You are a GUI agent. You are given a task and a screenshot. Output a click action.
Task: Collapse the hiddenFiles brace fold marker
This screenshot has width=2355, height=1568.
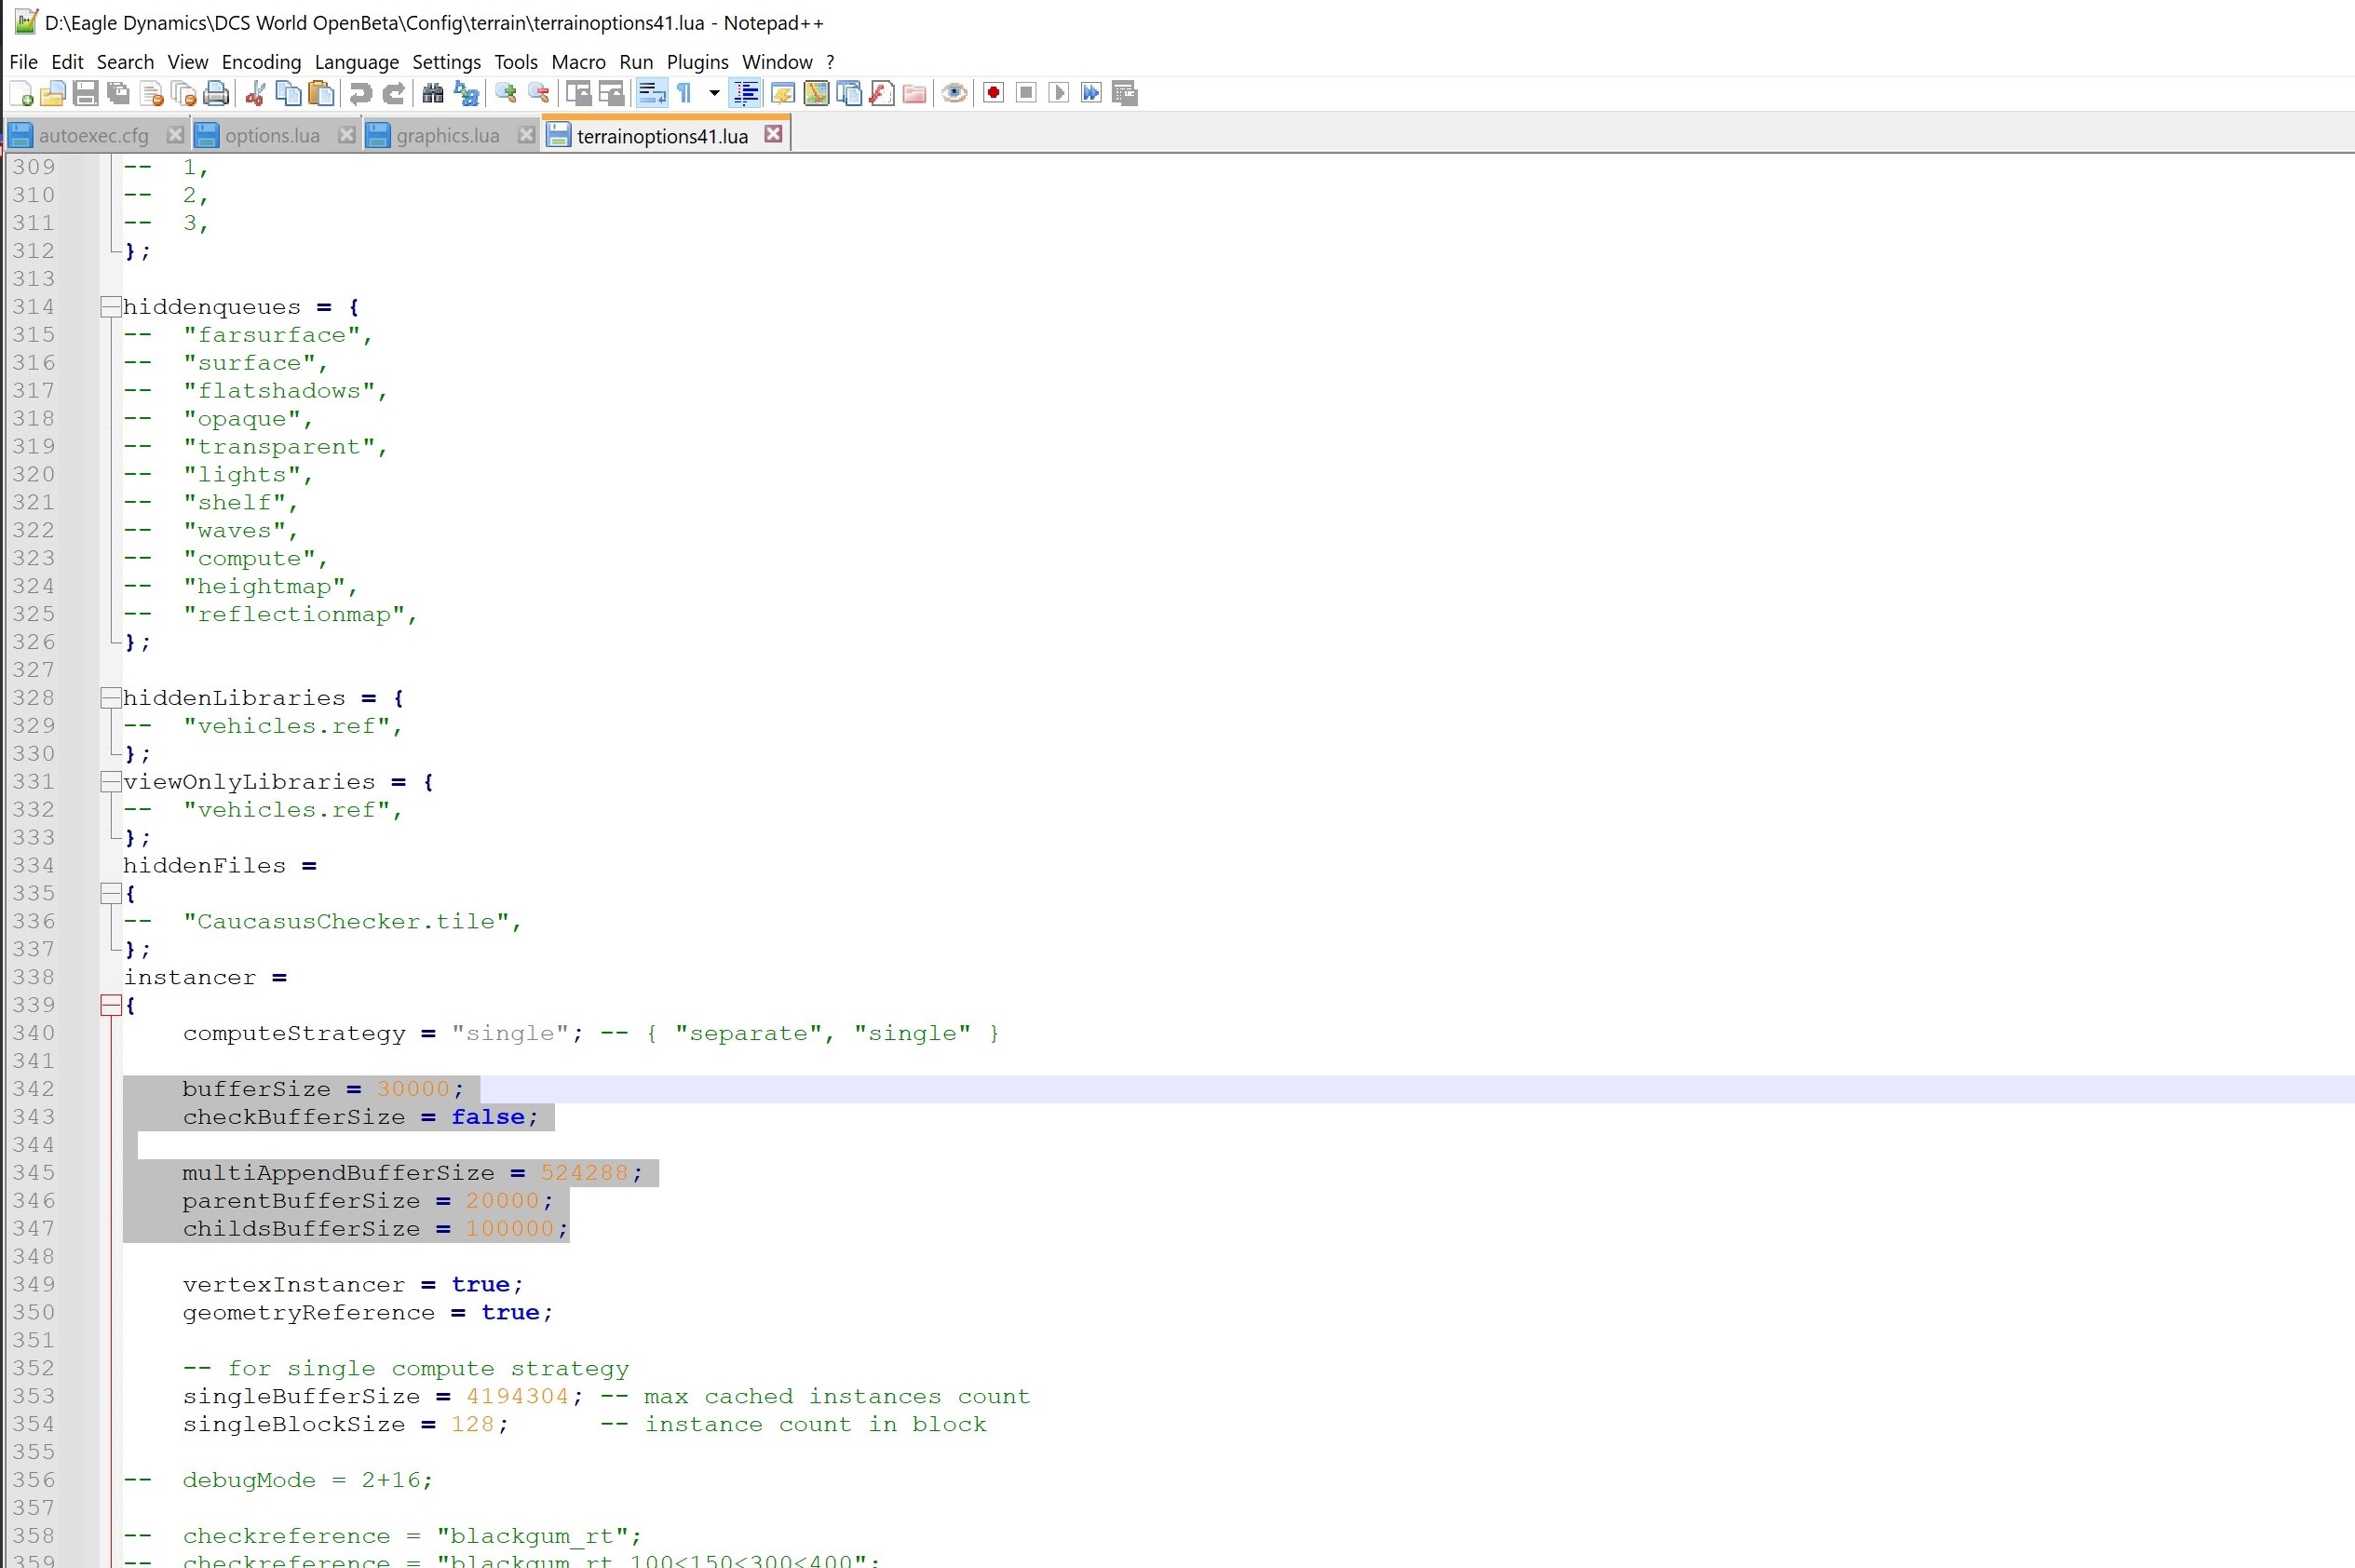click(x=111, y=894)
